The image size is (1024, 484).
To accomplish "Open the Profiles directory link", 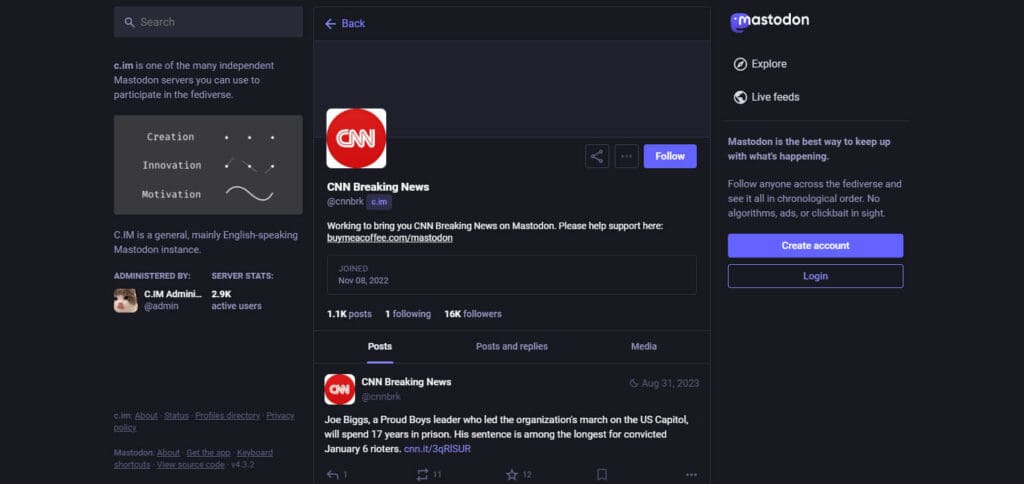I will pos(227,416).
